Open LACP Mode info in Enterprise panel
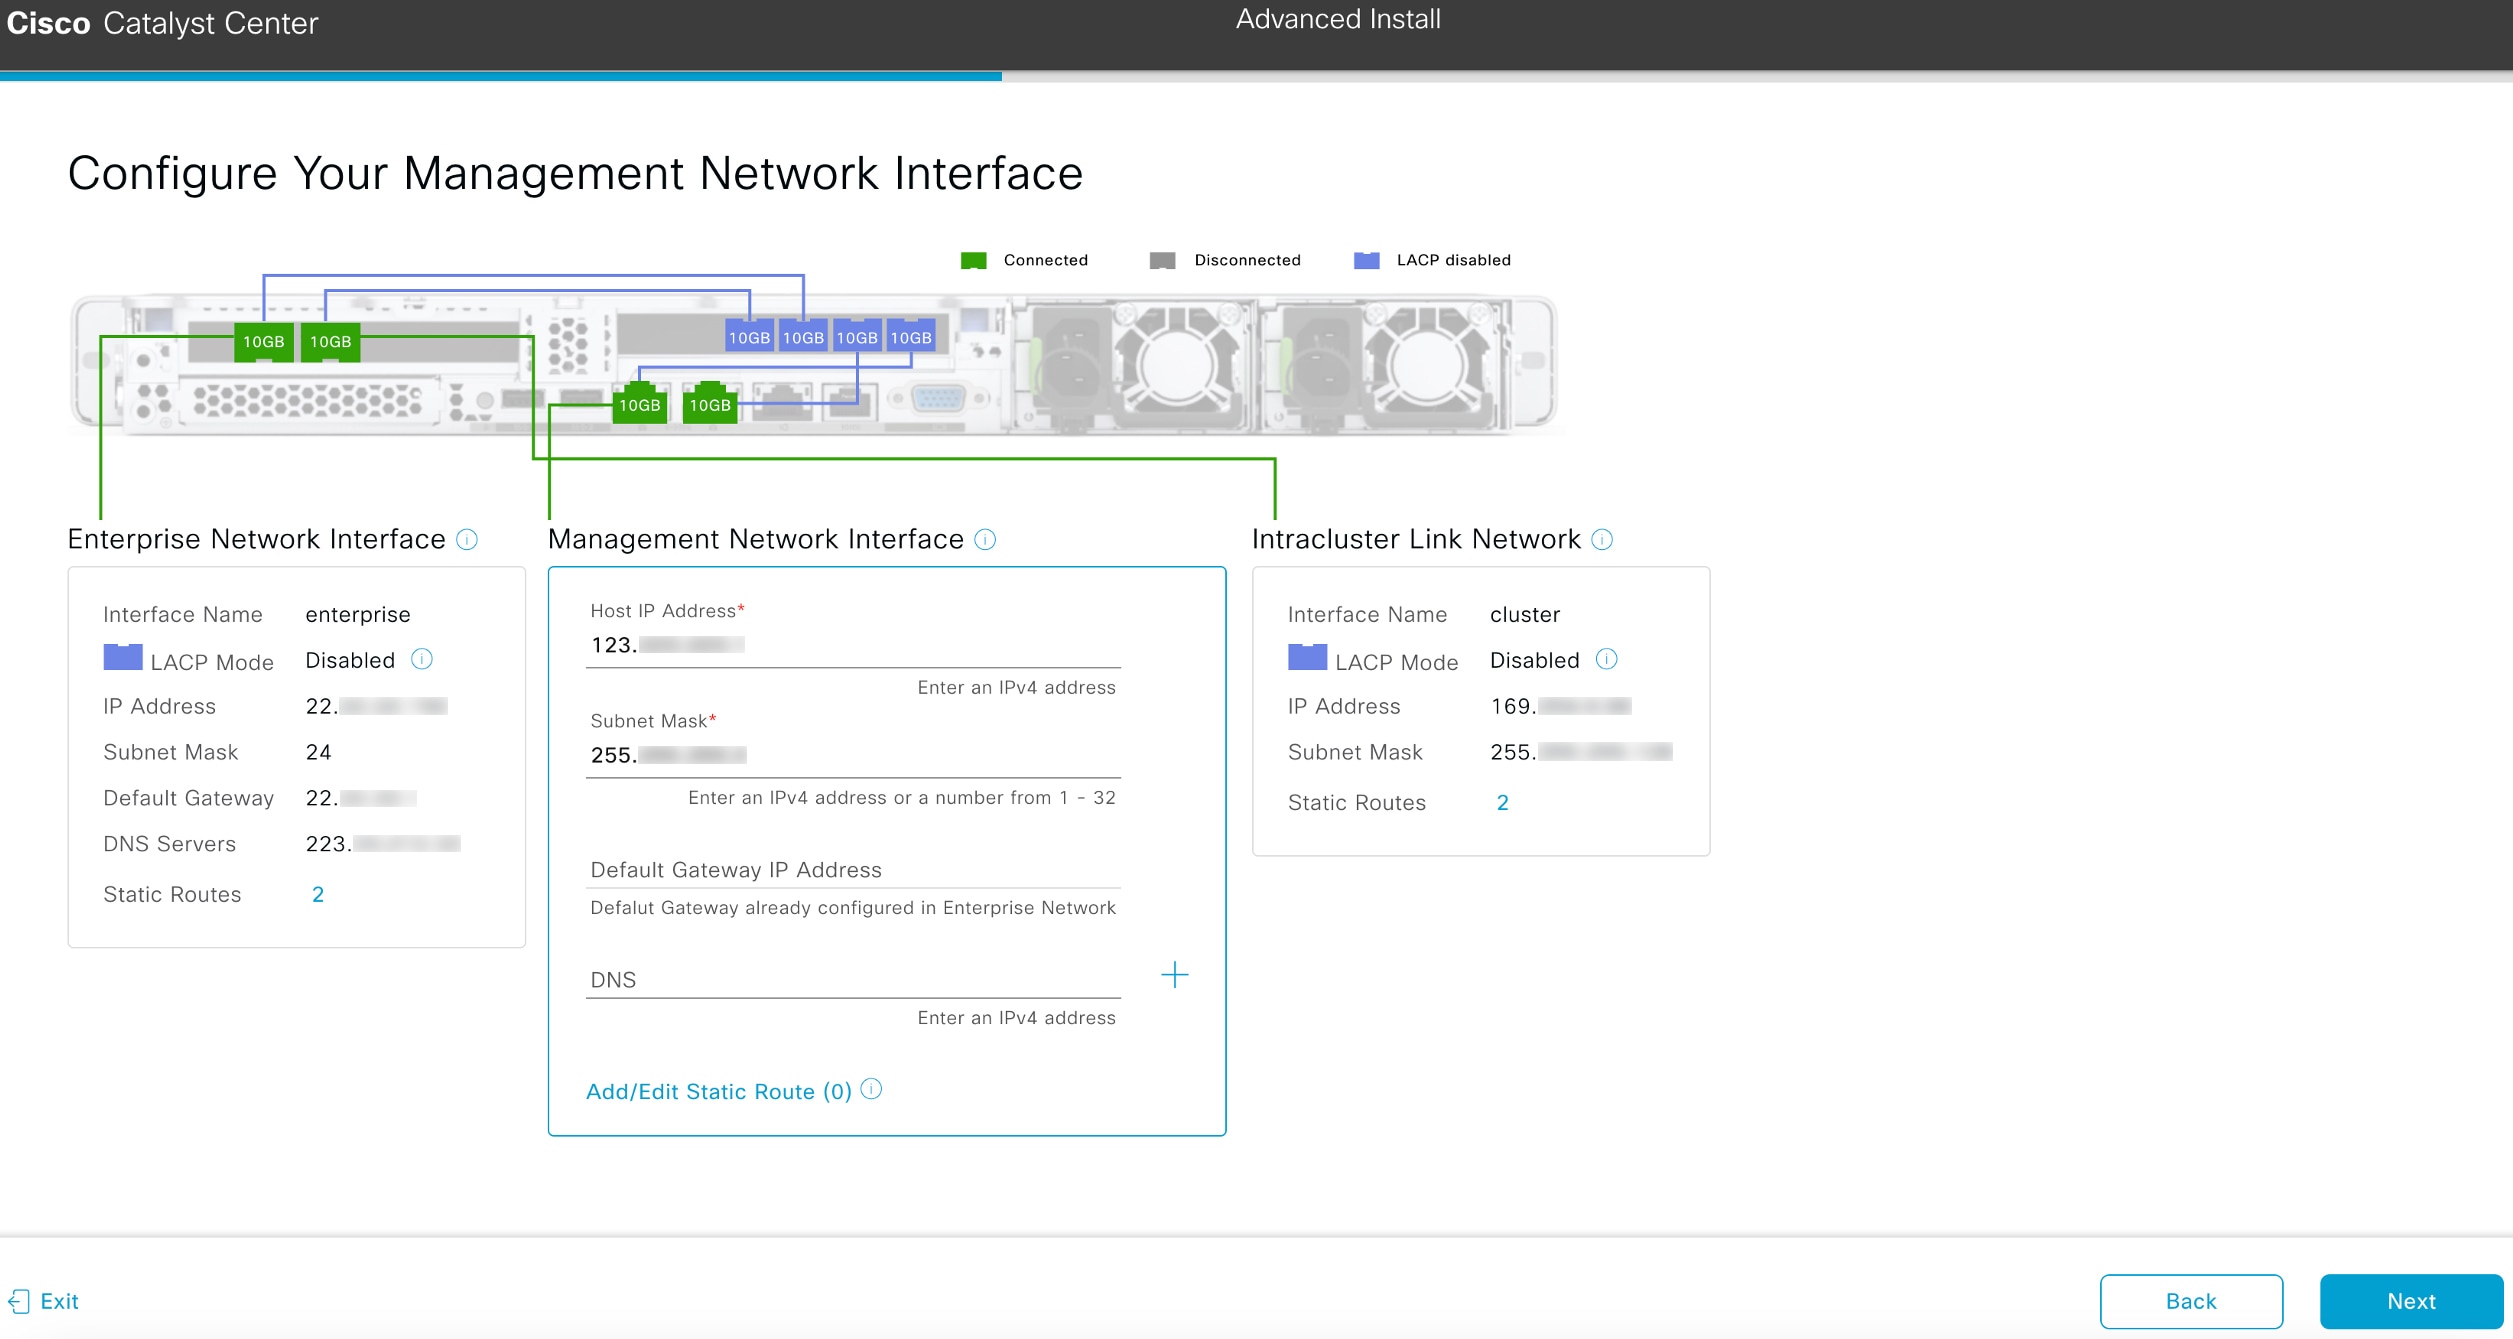The image size is (2513, 1339). [x=424, y=659]
